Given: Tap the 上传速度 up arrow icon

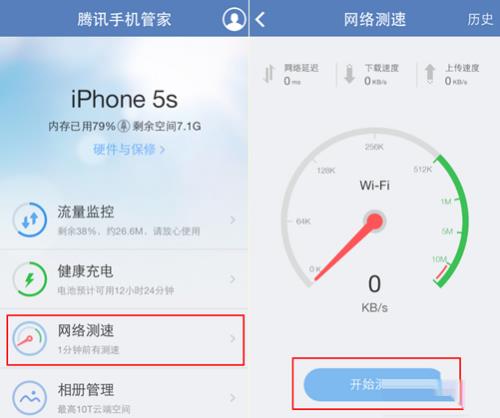Looking at the screenshot, I should point(430,73).
